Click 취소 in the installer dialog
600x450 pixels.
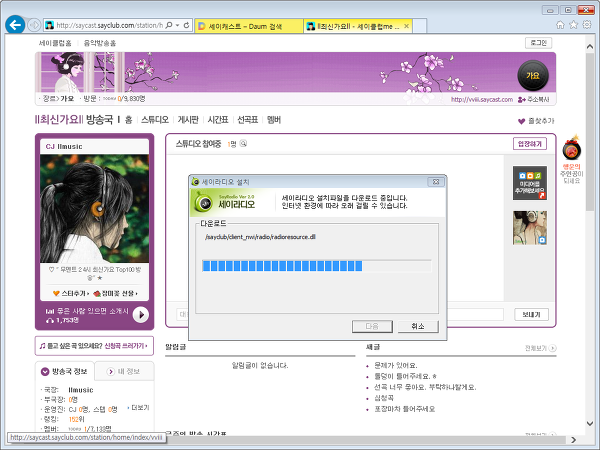(418, 326)
